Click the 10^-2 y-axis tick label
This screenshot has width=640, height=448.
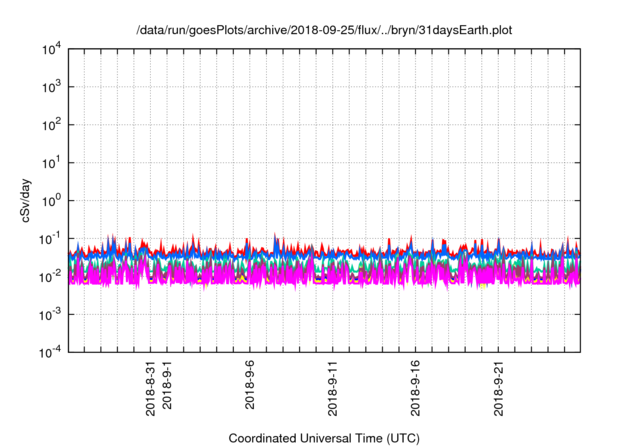tap(52, 276)
